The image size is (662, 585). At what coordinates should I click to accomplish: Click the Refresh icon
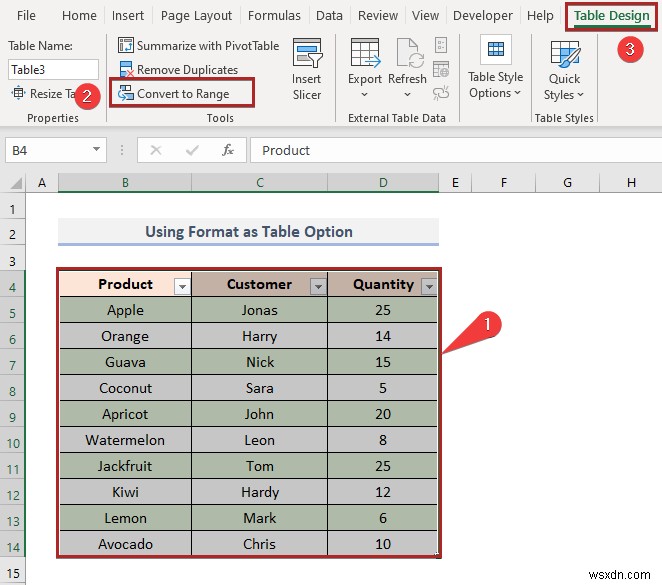(x=409, y=53)
